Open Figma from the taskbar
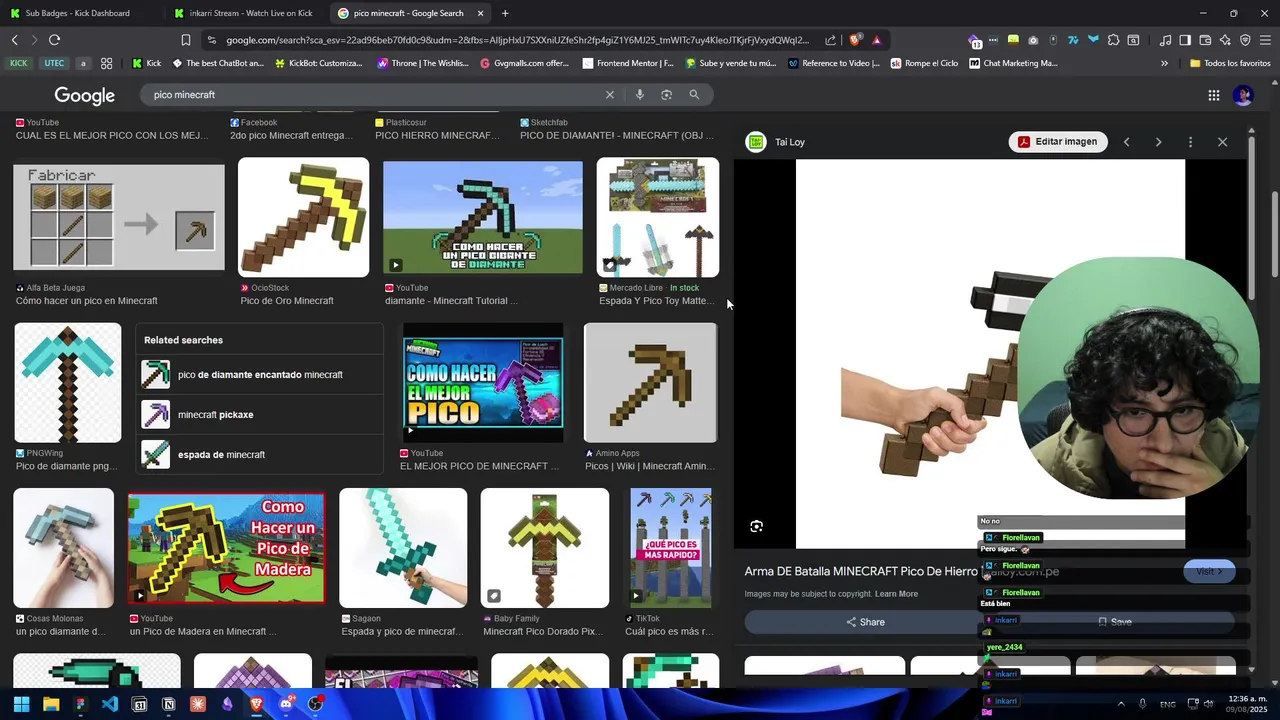 pyautogui.click(x=80, y=704)
